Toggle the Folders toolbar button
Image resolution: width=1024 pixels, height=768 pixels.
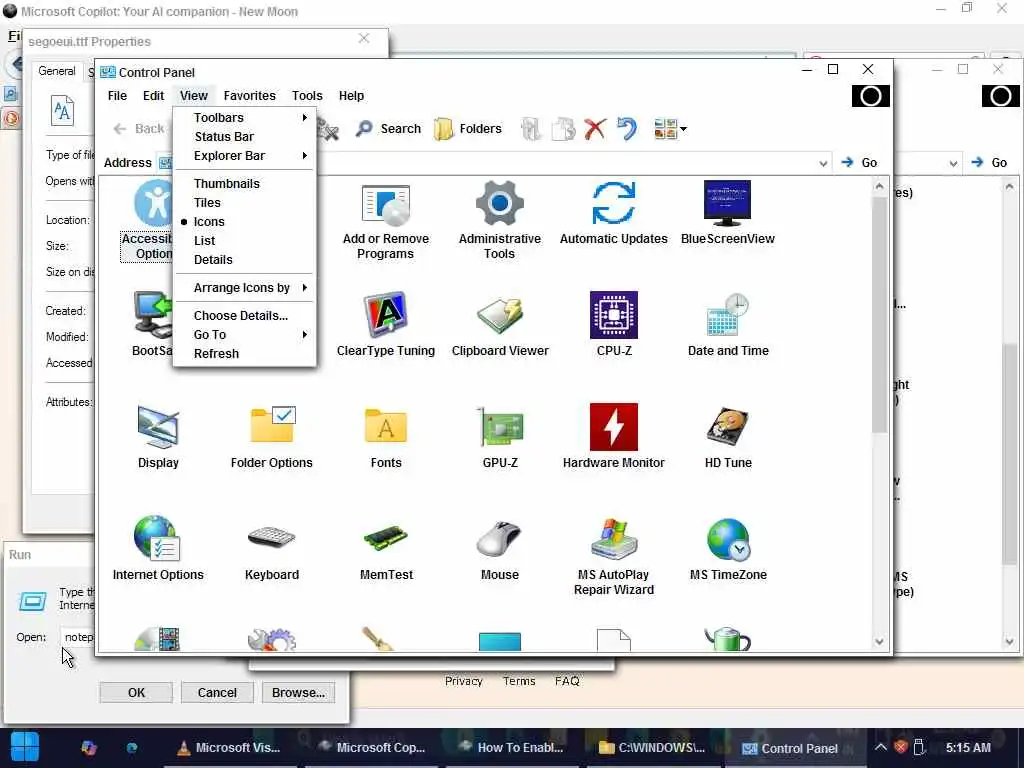pos(468,129)
